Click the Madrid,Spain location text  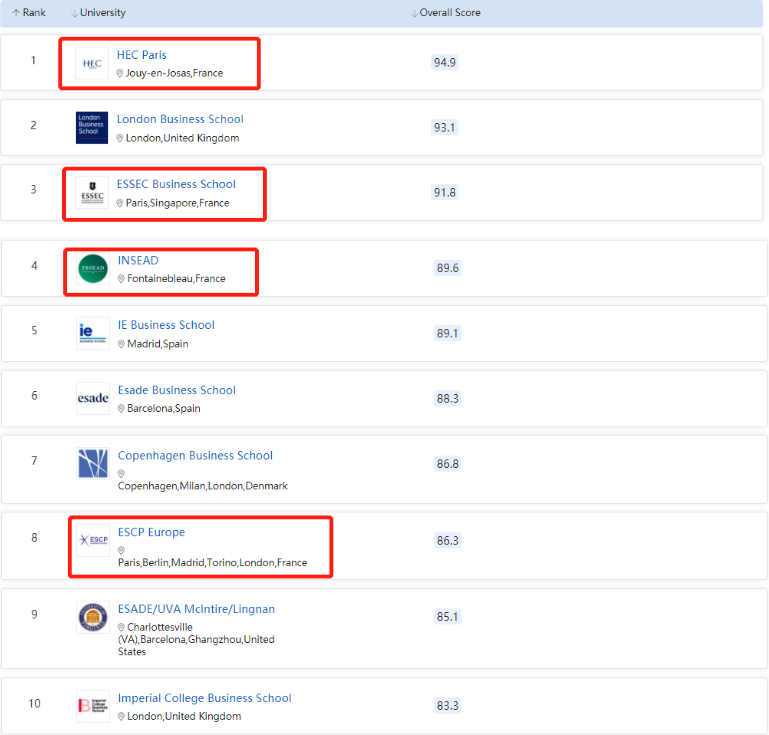tap(157, 344)
